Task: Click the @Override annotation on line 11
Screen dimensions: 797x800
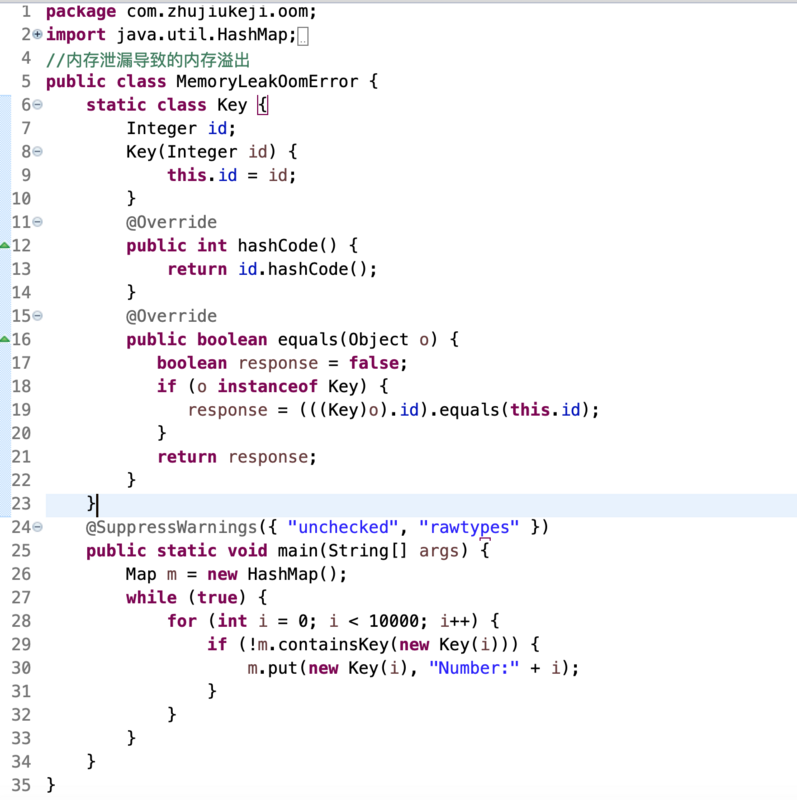Action: tap(171, 222)
